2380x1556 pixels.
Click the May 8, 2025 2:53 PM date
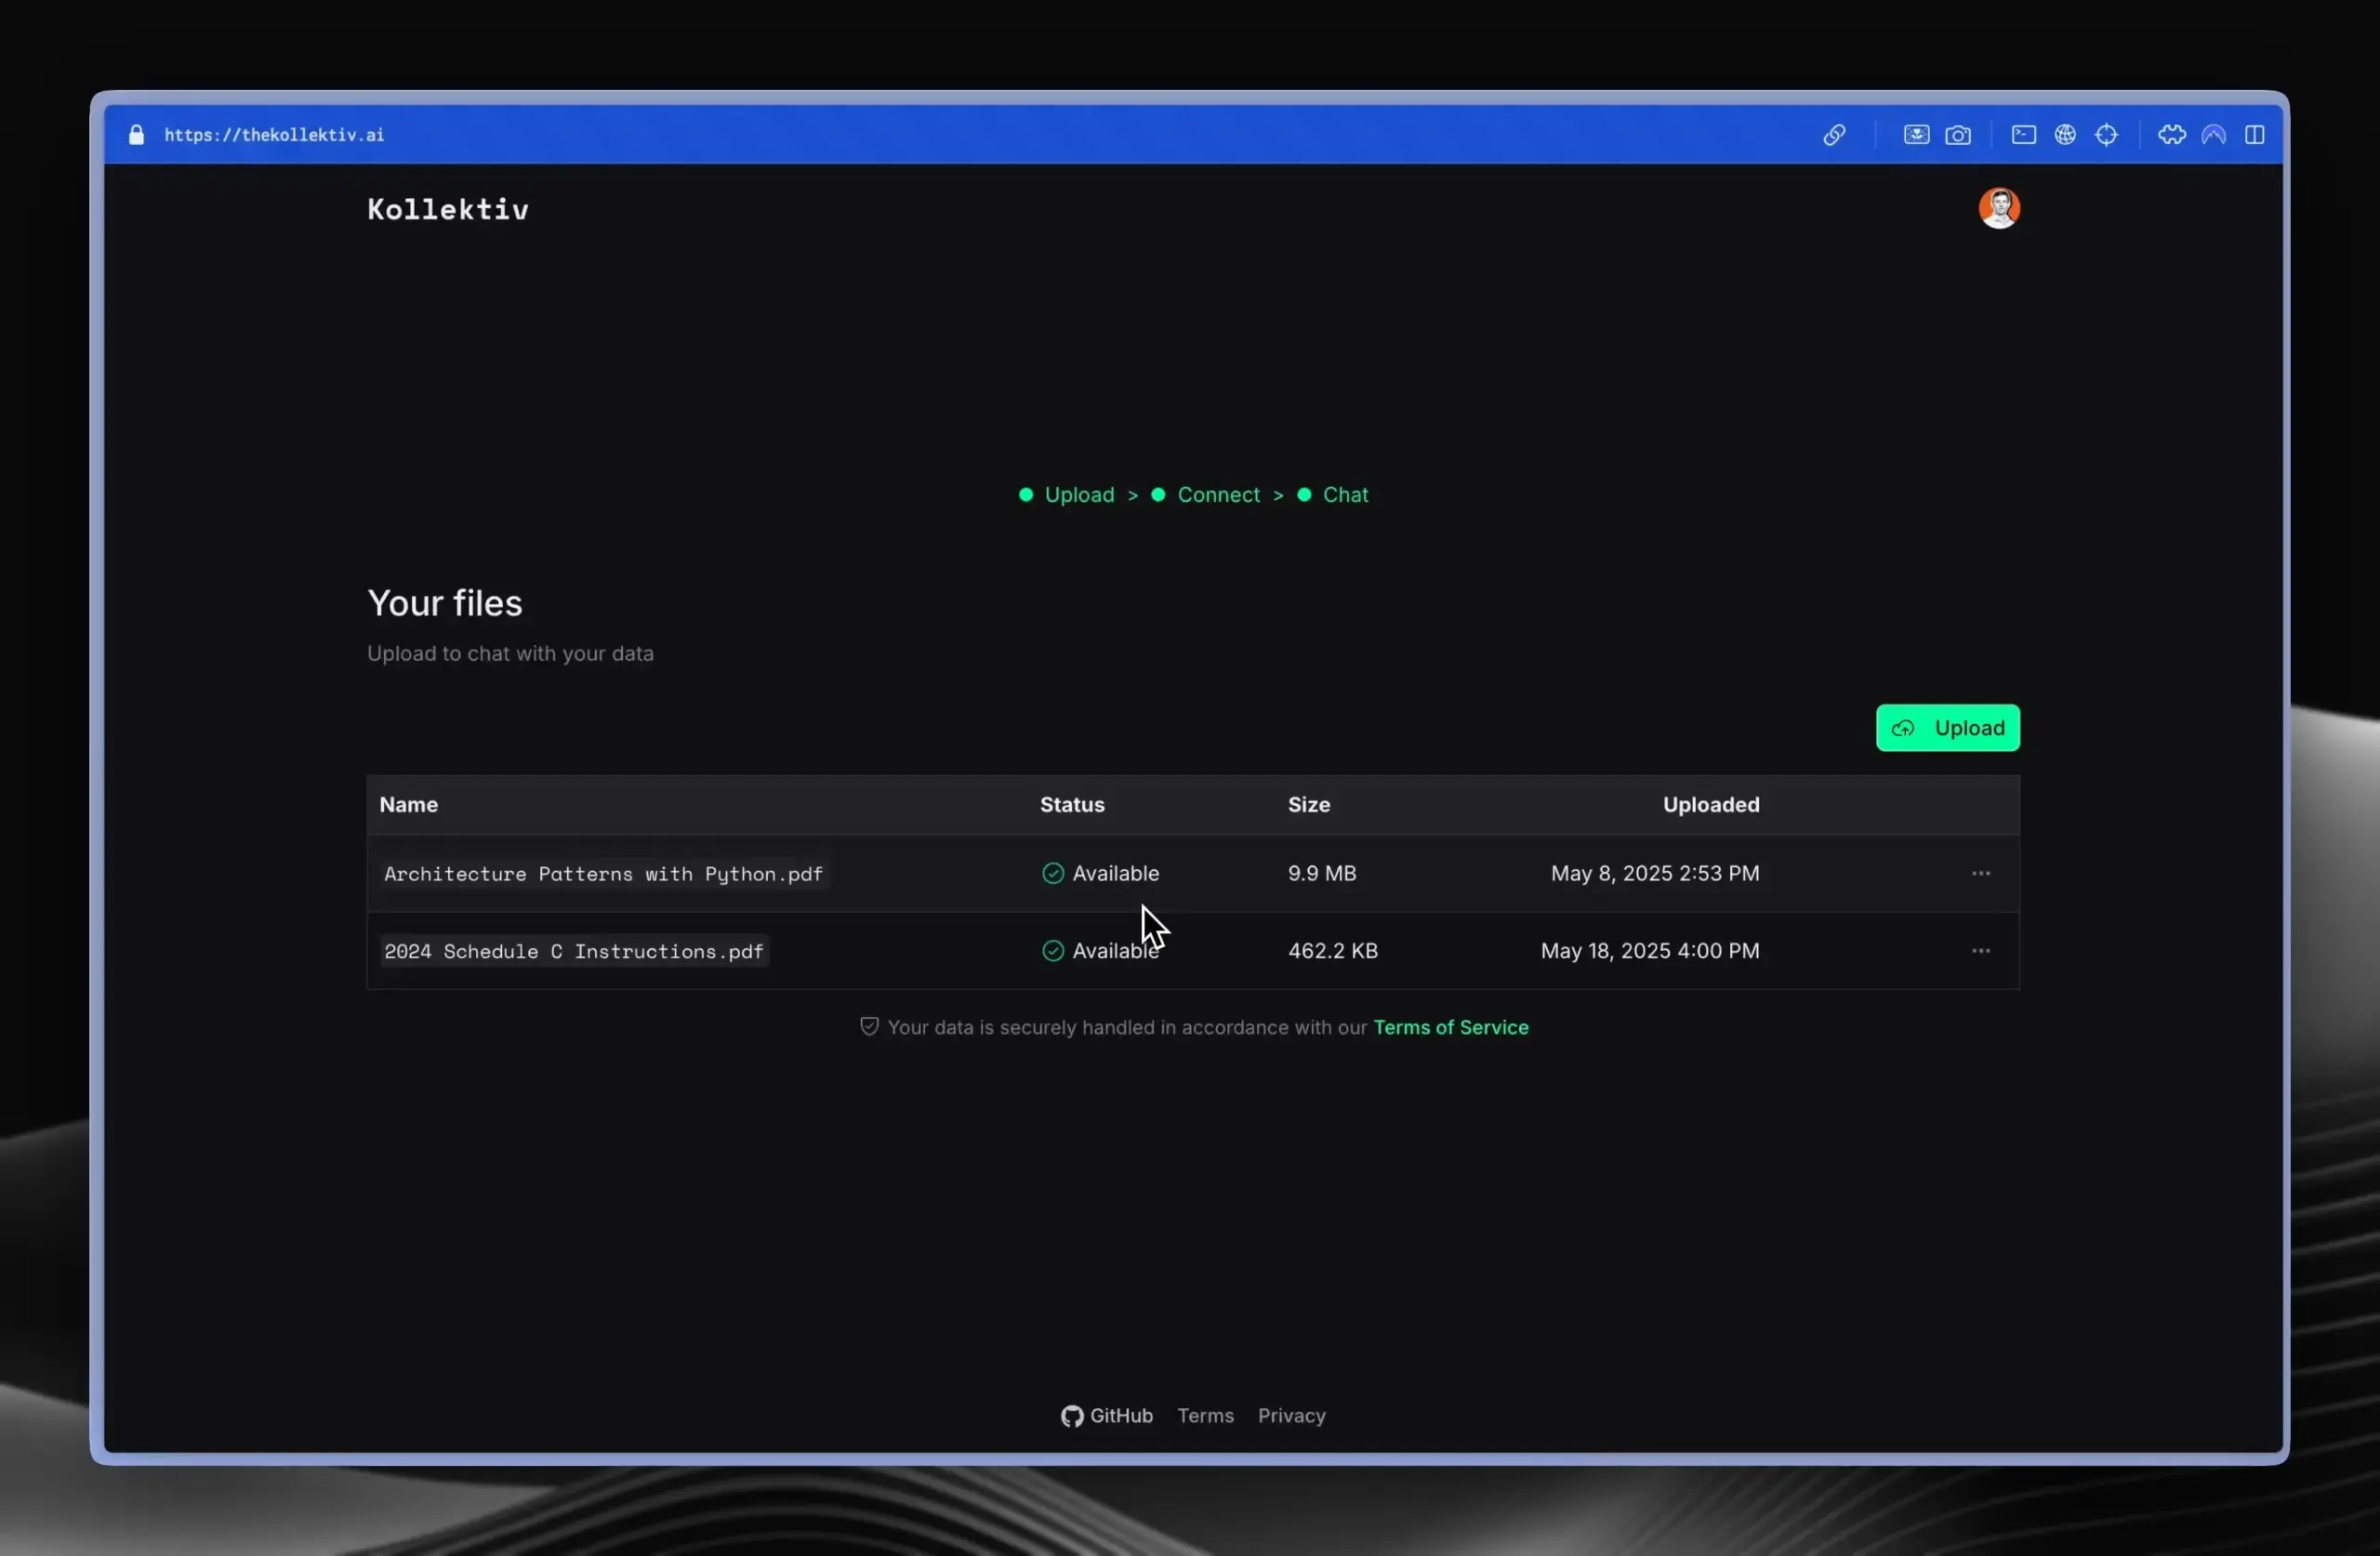click(1654, 874)
